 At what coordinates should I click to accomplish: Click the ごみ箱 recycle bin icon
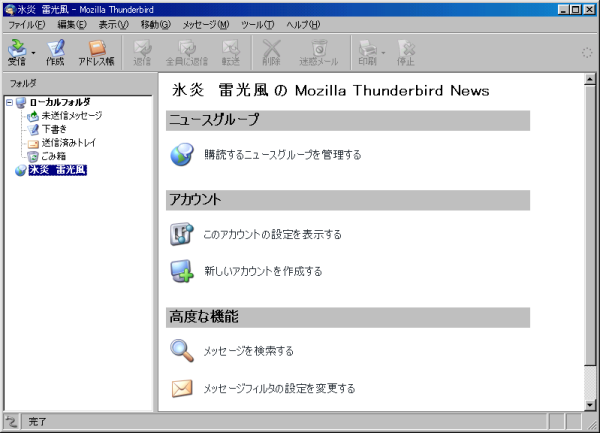pyautogui.click(x=33, y=156)
